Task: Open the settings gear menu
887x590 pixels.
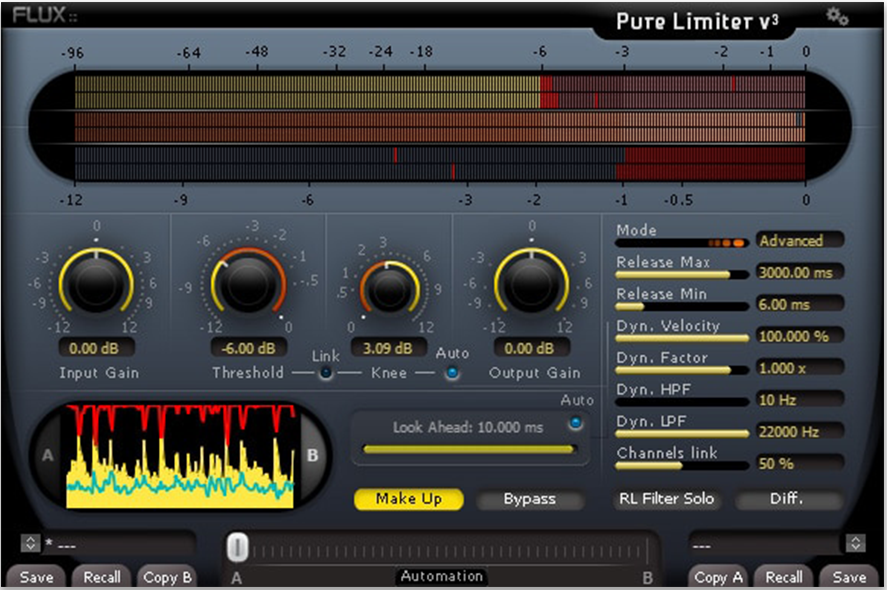Action: [835, 17]
